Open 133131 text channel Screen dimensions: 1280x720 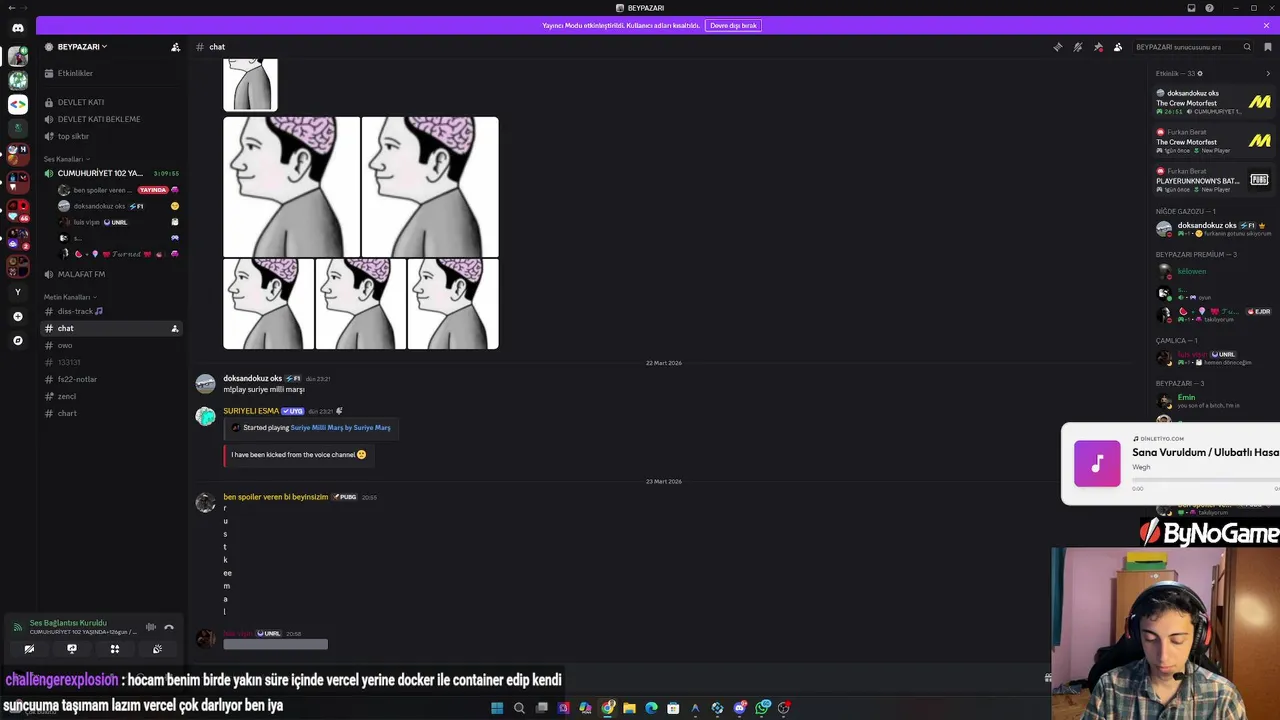[110, 362]
